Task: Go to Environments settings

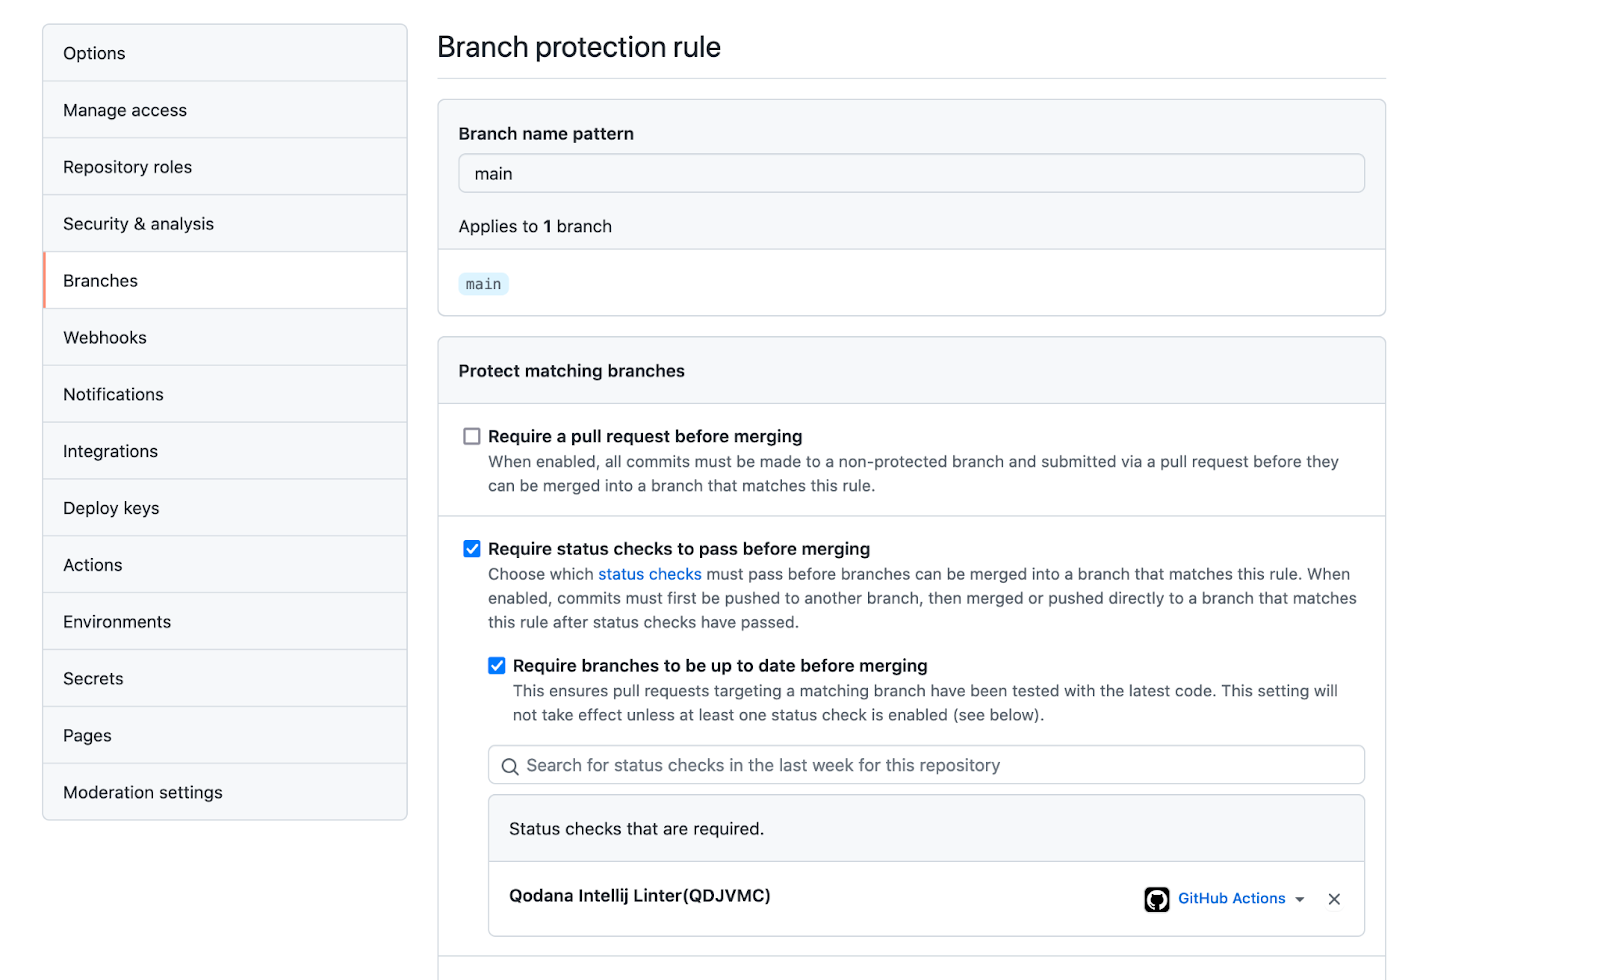Action: pyautogui.click(x=224, y=622)
